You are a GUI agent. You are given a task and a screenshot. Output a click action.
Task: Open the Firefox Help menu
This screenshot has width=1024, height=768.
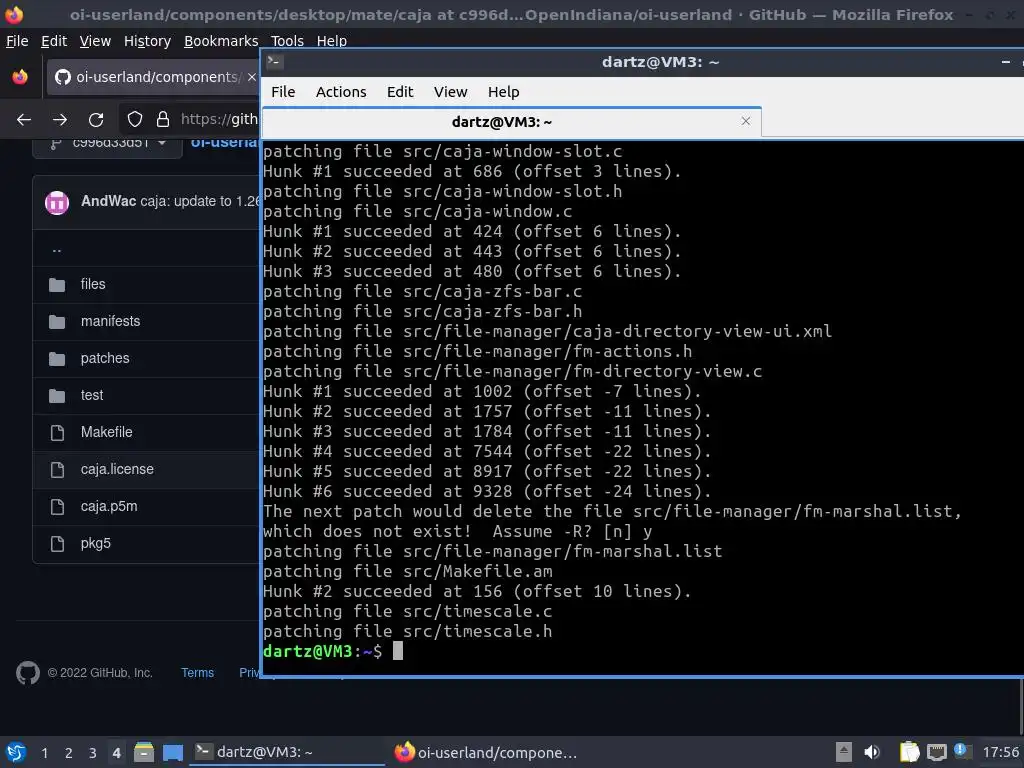[x=332, y=41]
